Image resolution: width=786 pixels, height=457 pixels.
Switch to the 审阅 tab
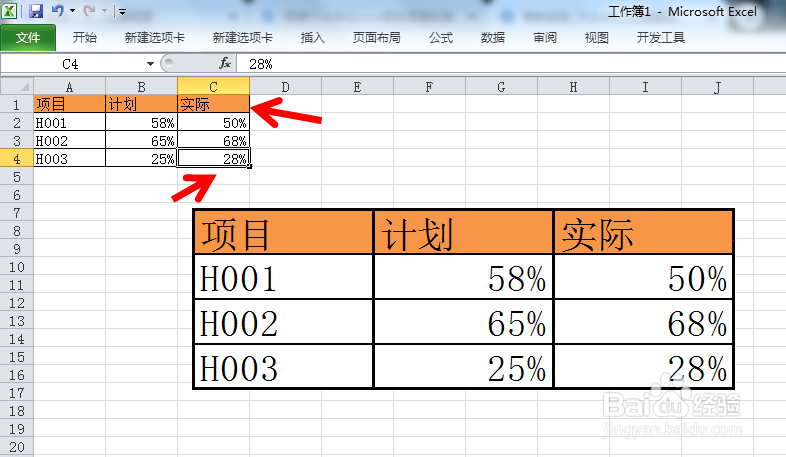[545, 38]
